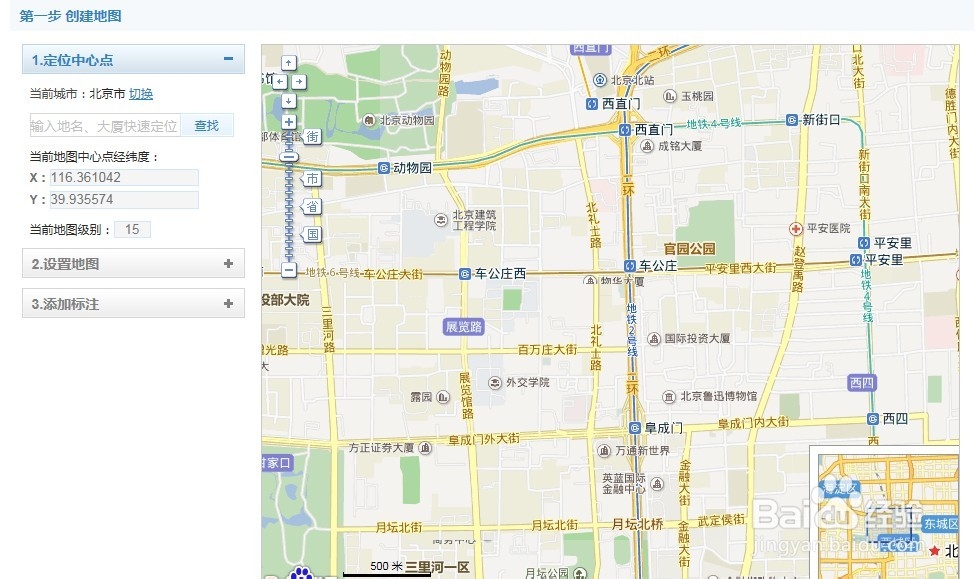Pan the map right with the arrow button
This screenshot has width=980, height=579.
coord(299,82)
